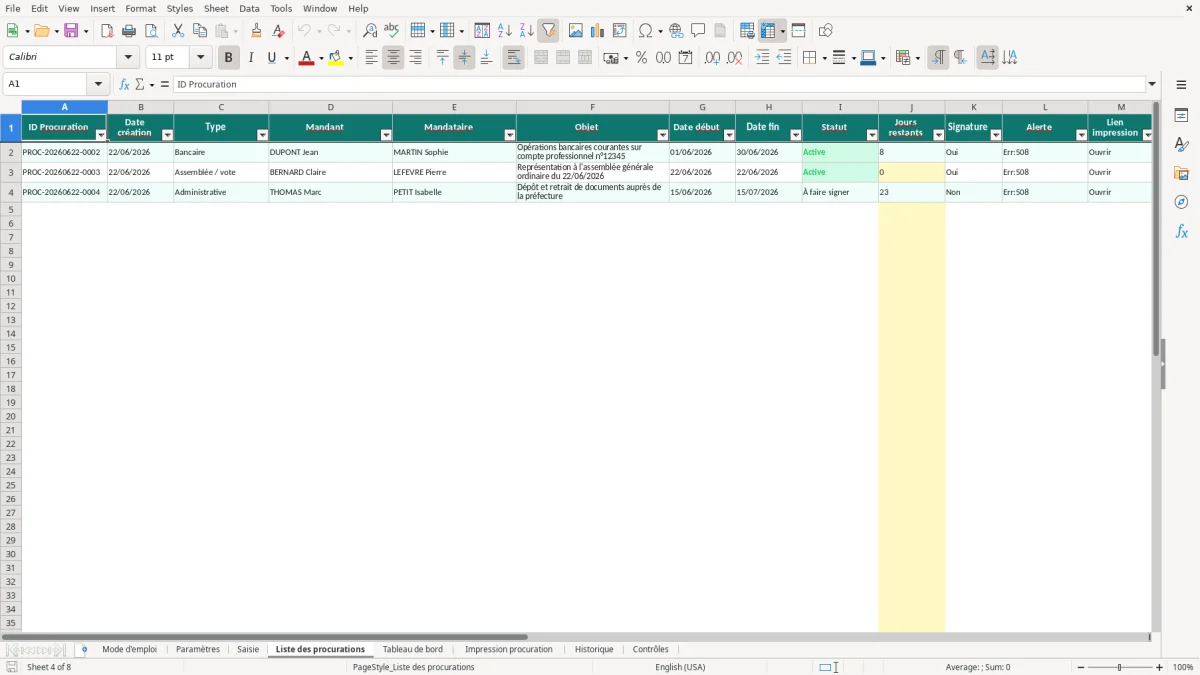
Task: Expand the formula bar arrow
Action: click(1152, 85)
